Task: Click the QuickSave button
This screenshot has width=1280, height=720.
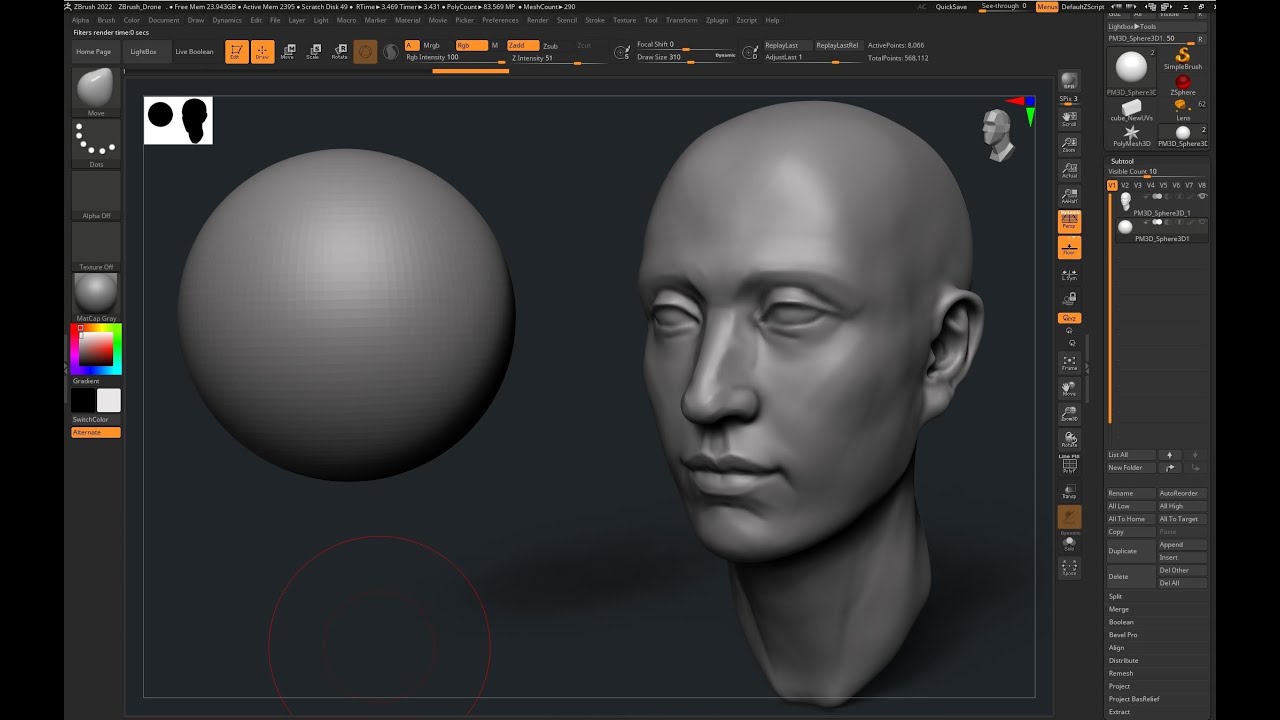Action: [x=951, y=7]
